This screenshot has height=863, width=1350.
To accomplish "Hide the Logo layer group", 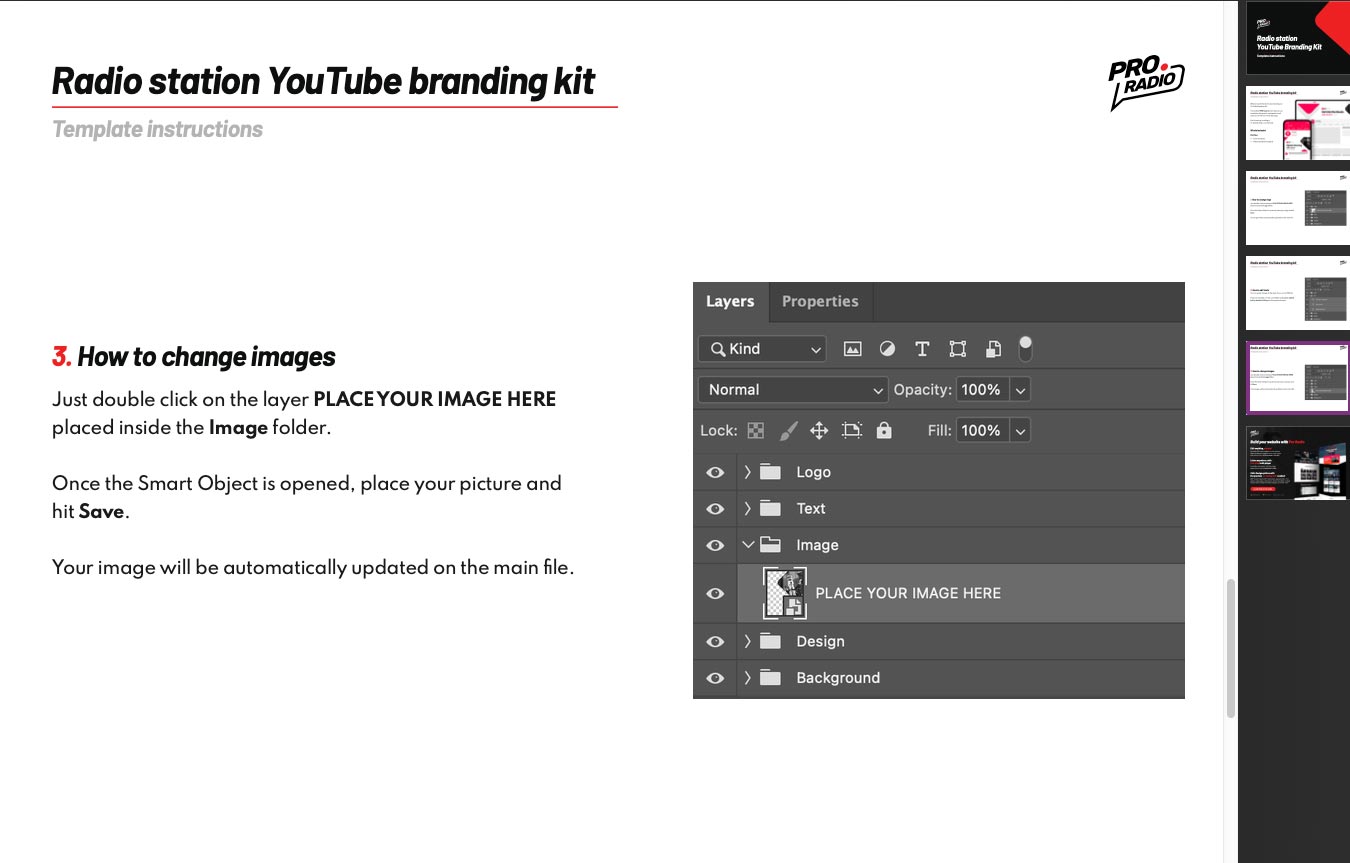I will [x=715, y=473].
